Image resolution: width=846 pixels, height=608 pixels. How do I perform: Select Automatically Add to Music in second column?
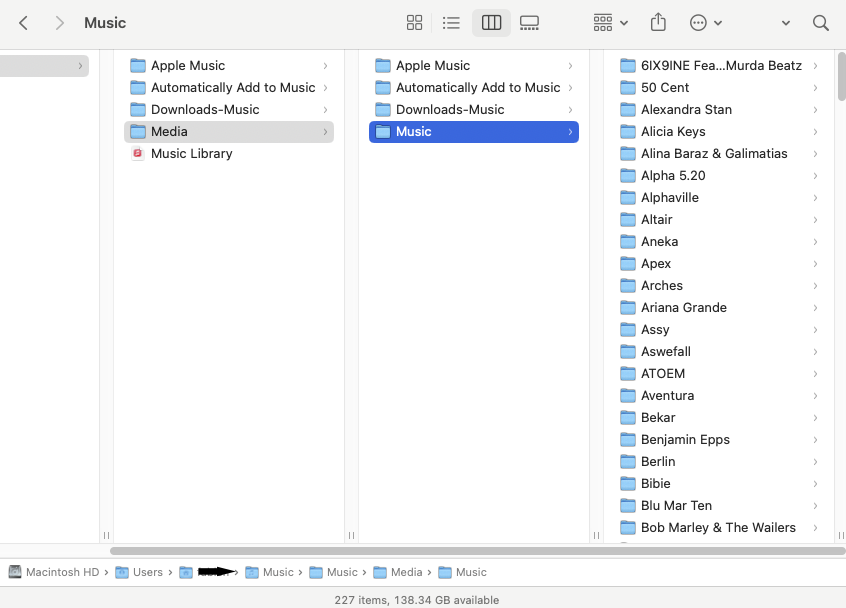tap(474, 88)
